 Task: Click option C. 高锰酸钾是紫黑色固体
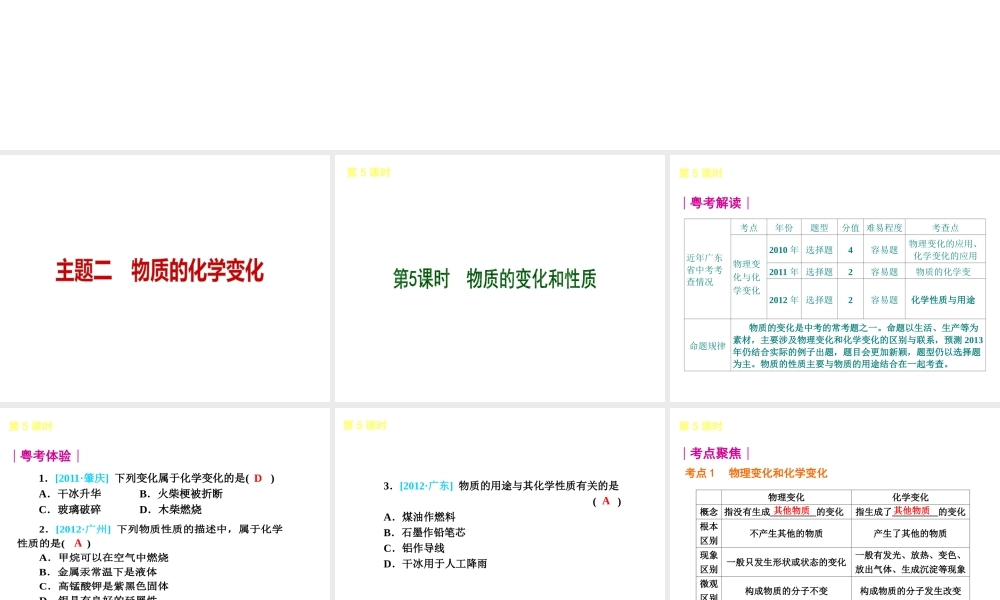(x=104, y=586)
